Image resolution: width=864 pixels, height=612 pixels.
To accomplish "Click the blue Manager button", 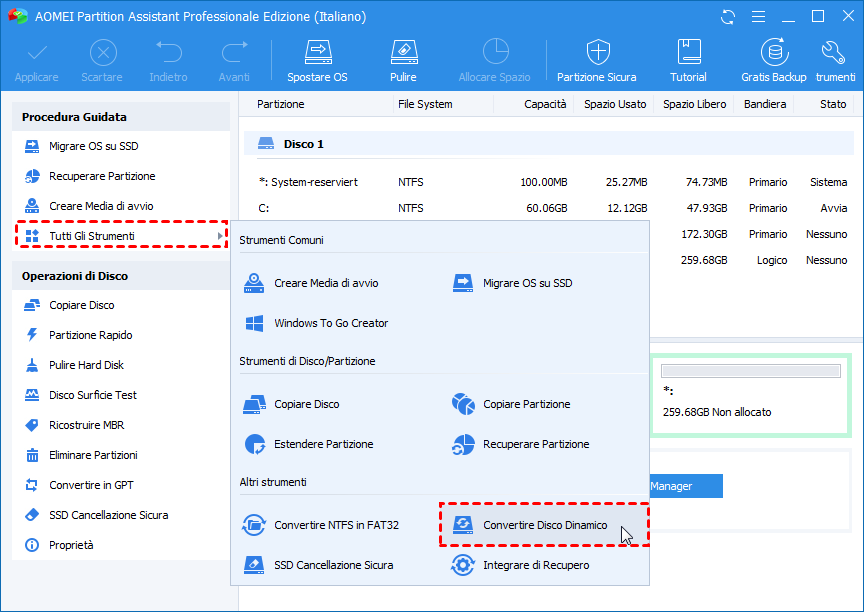I will pyautogui.click(x=686, y=486).
